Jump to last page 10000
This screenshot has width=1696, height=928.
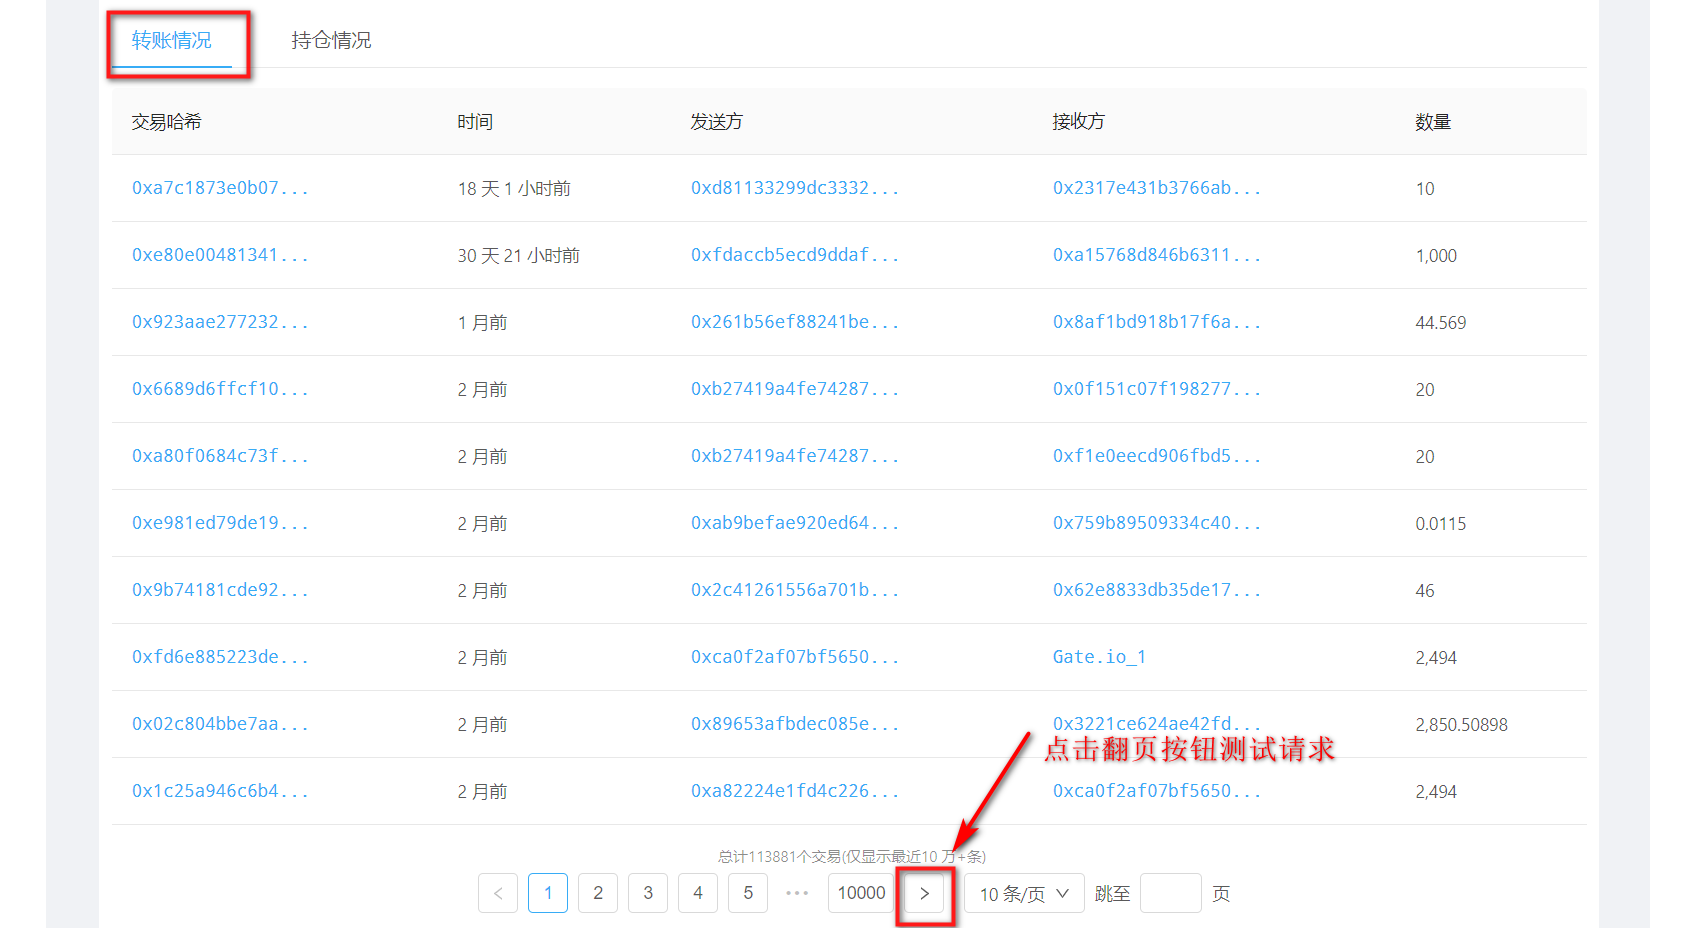861,893
